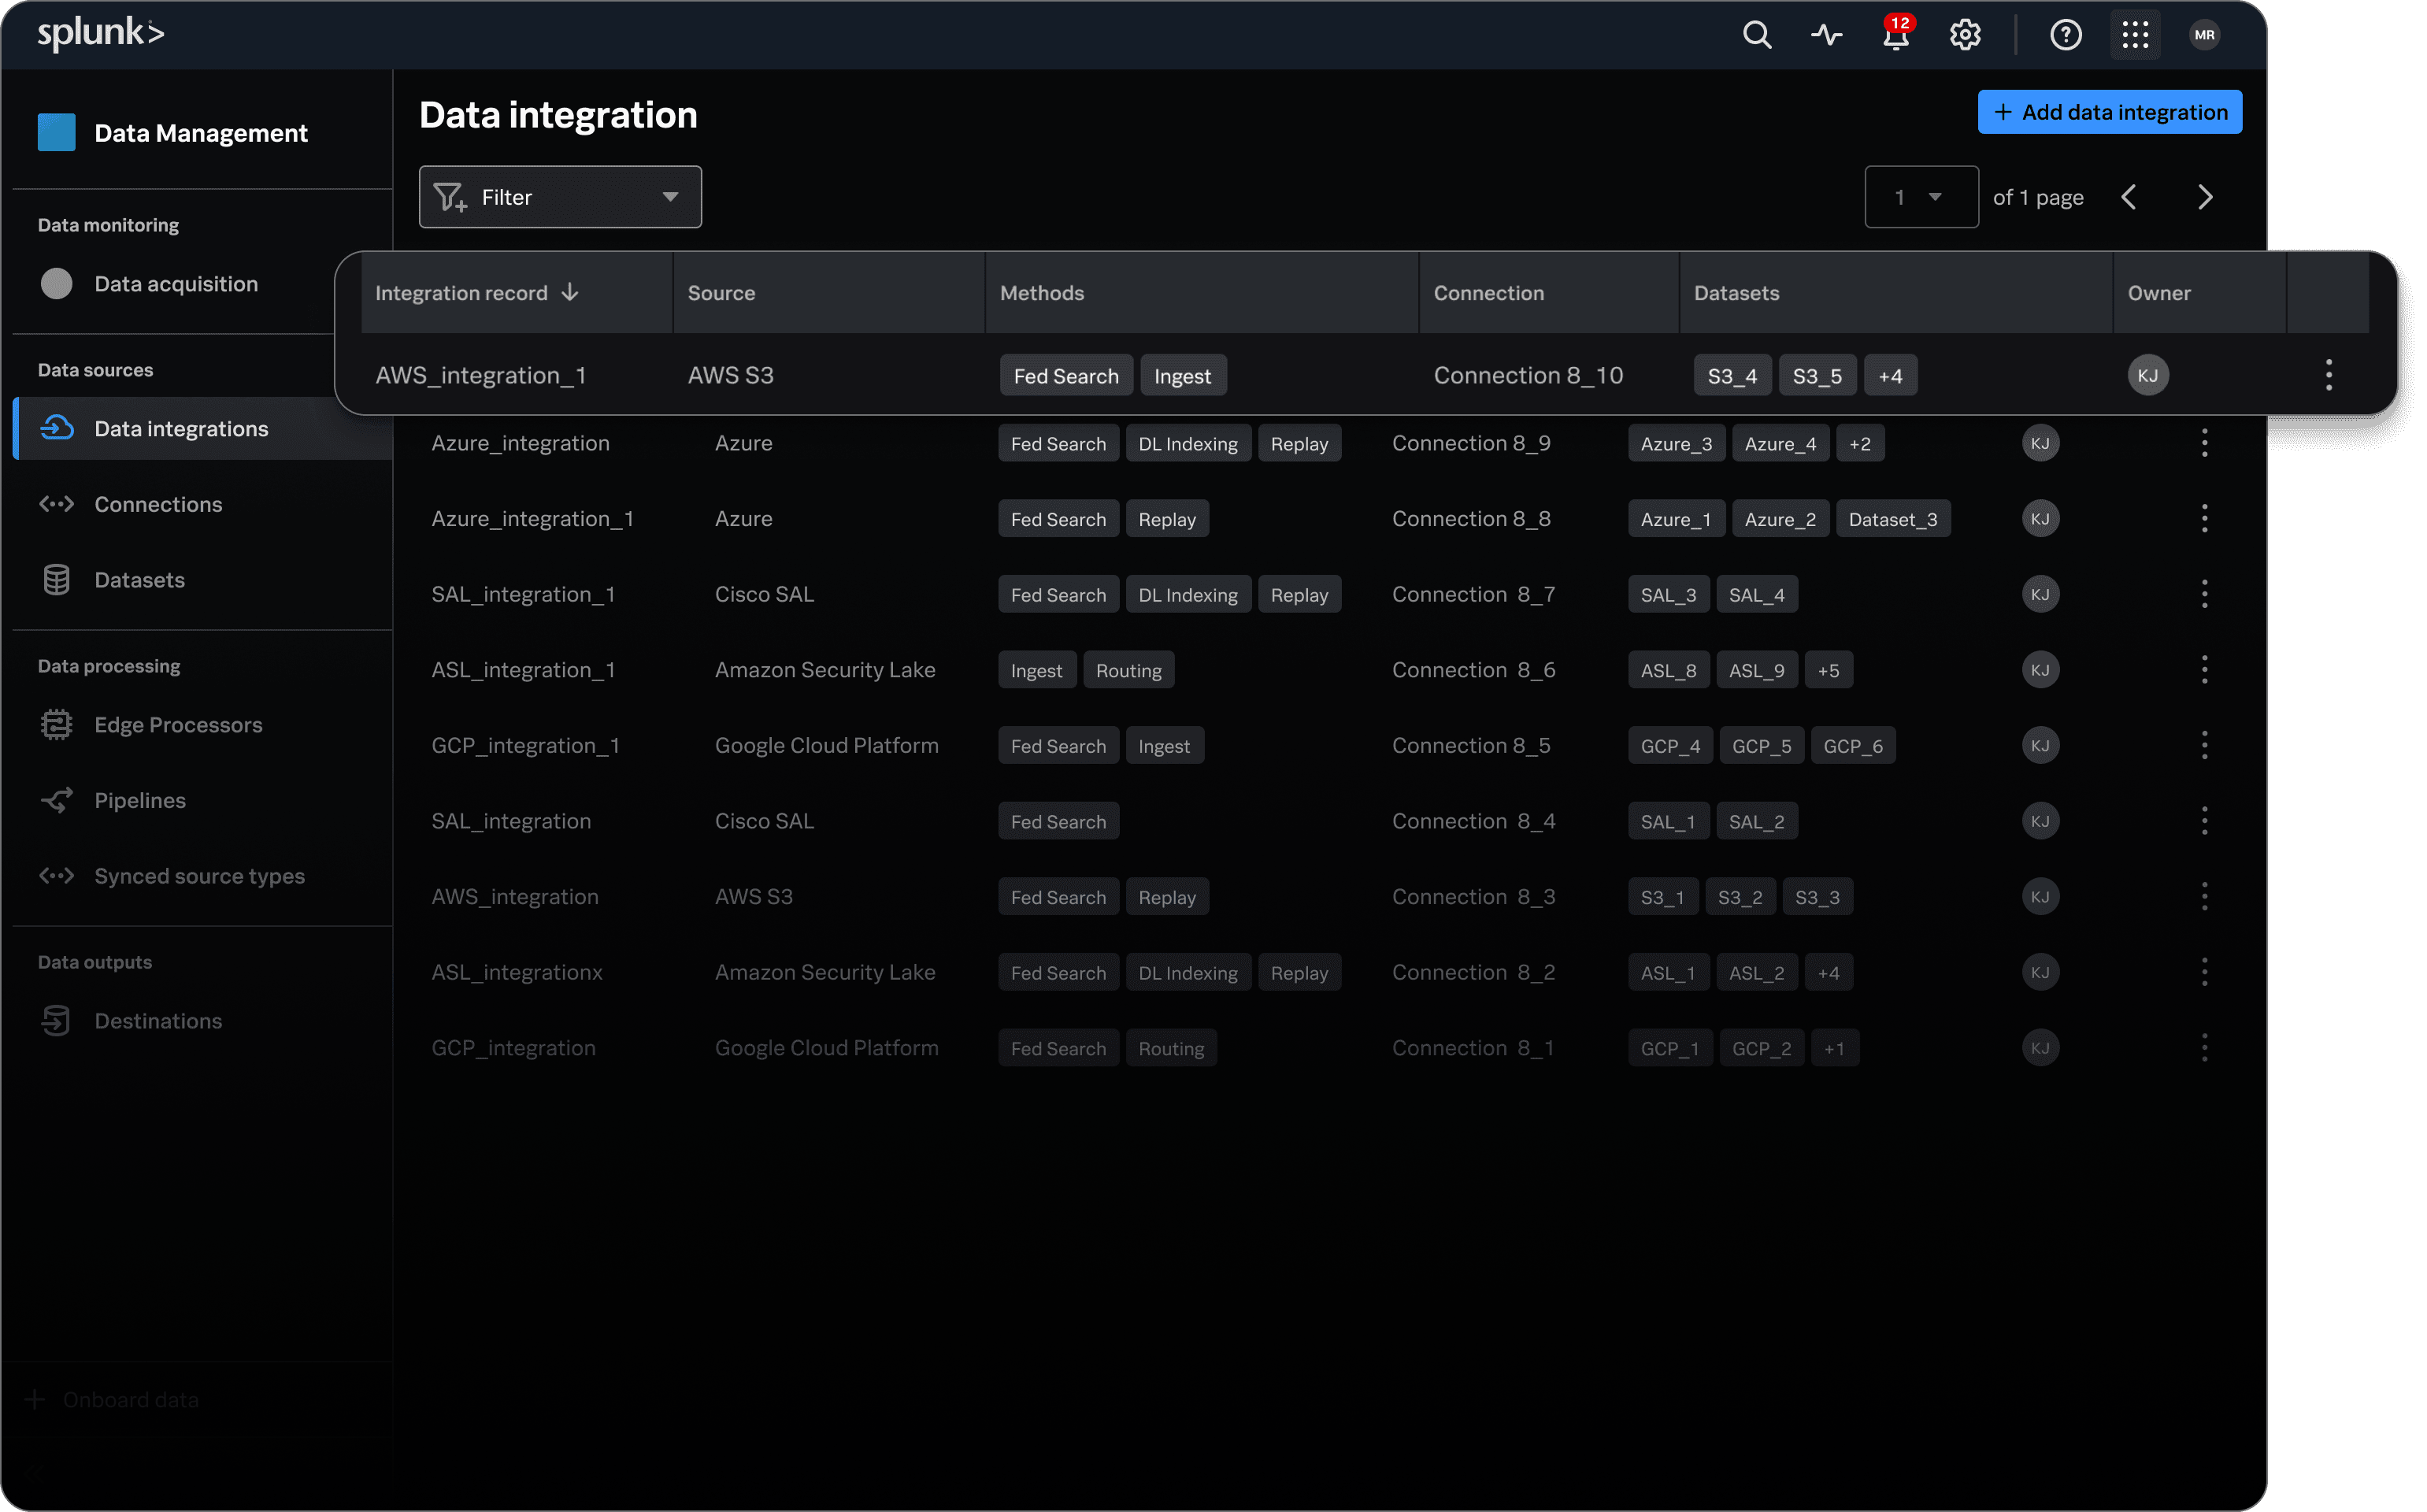Open row actions for AWS_integration_1
Viewport: 2427px width, 1512px height.
point(2328,375)
